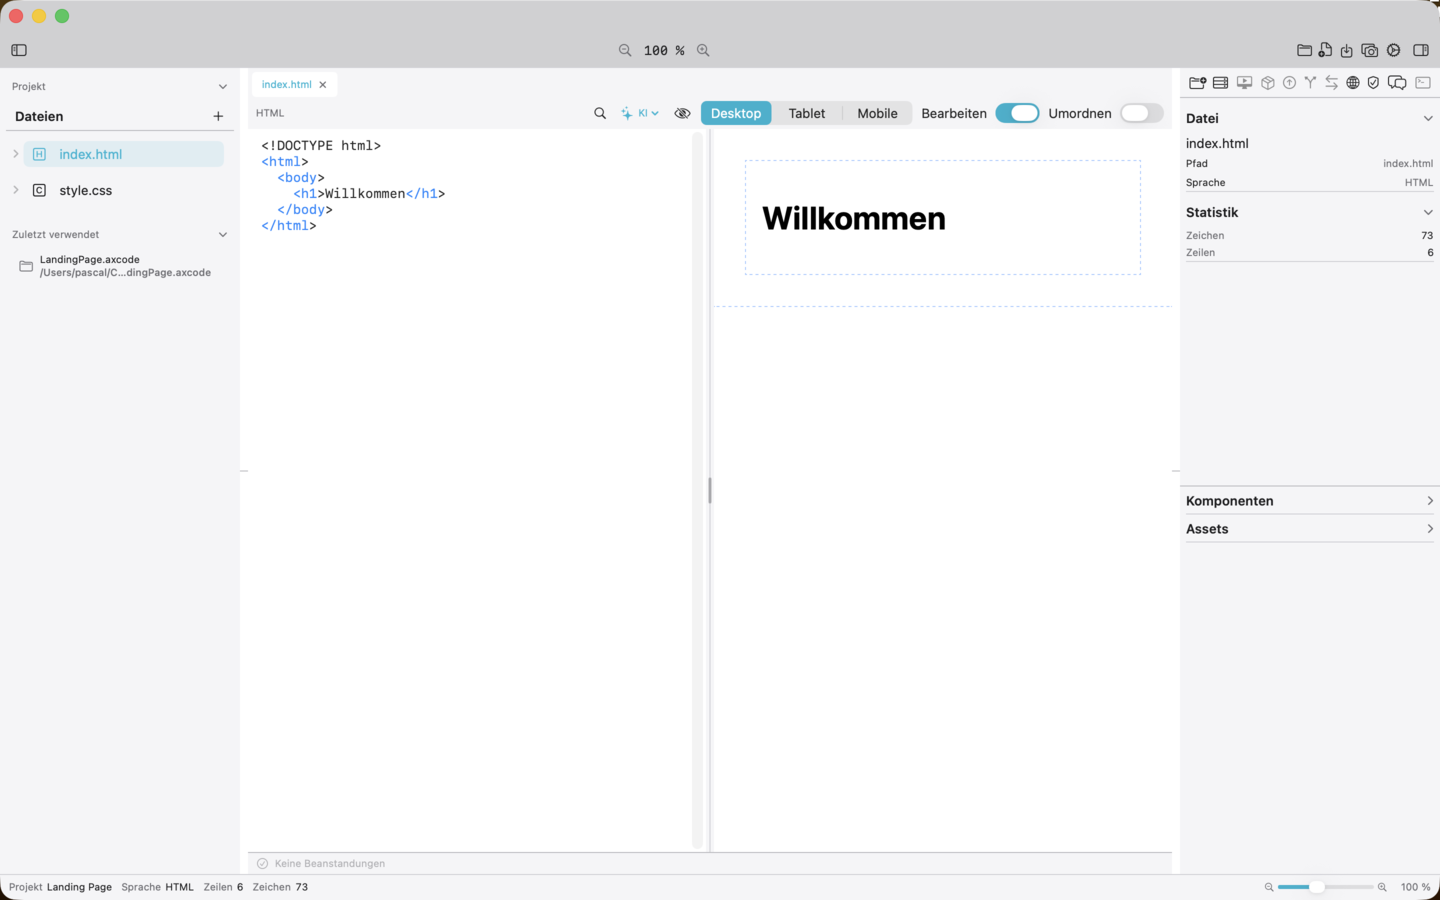
Task: Click the zoom out magnifier in the title bar
Action: [625, 50]
